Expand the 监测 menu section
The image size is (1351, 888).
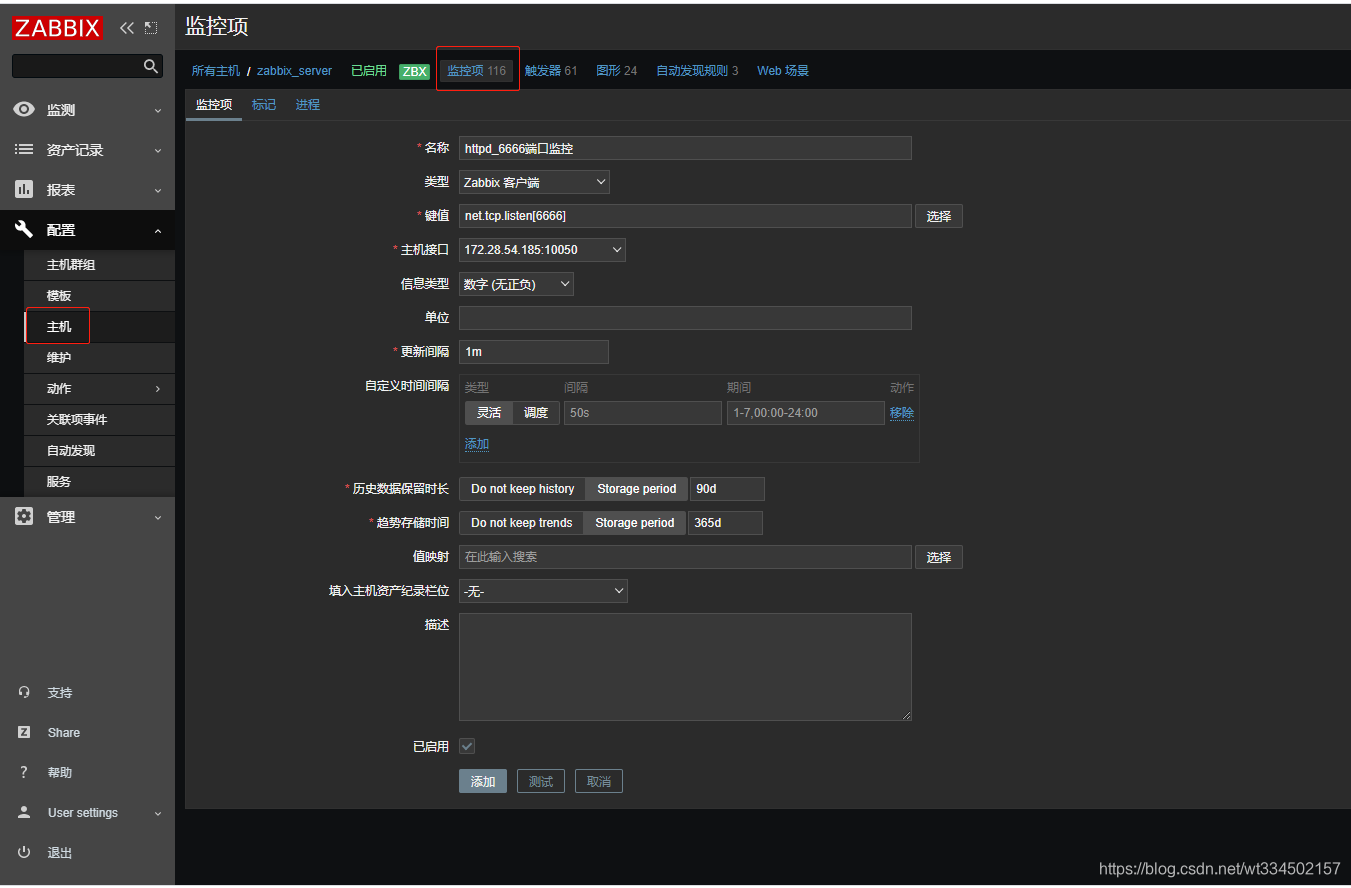(158, 111)
